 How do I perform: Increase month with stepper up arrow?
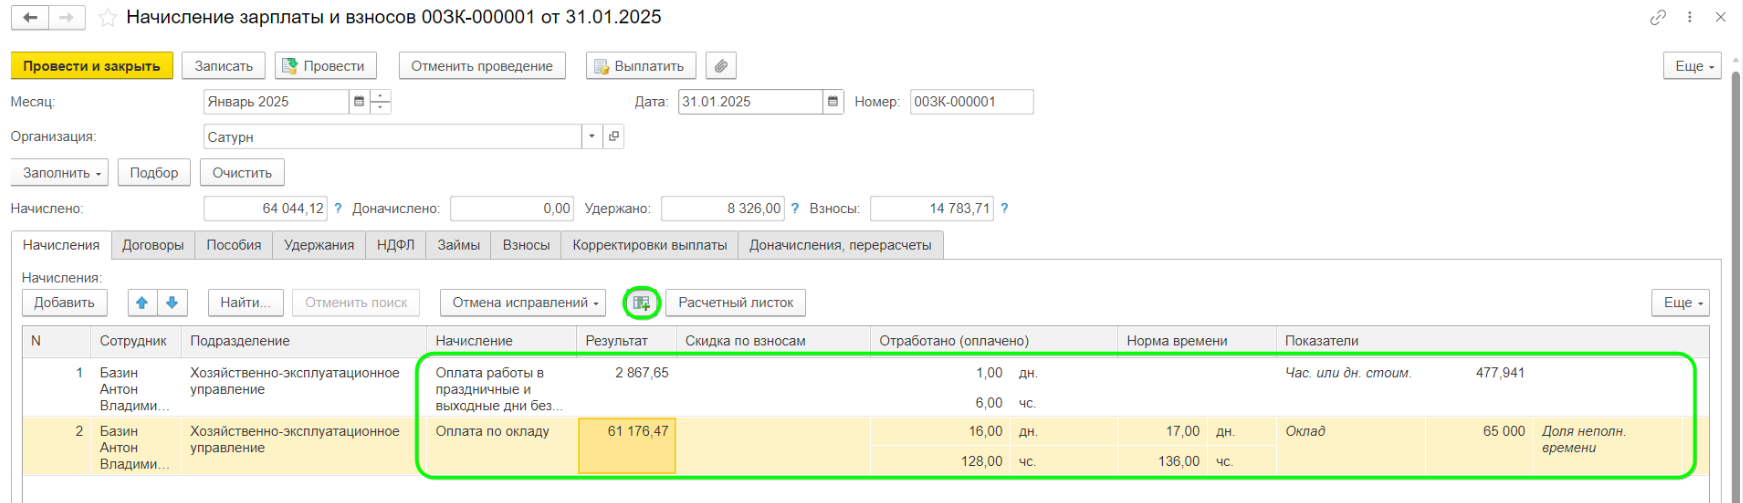(380, 96)
